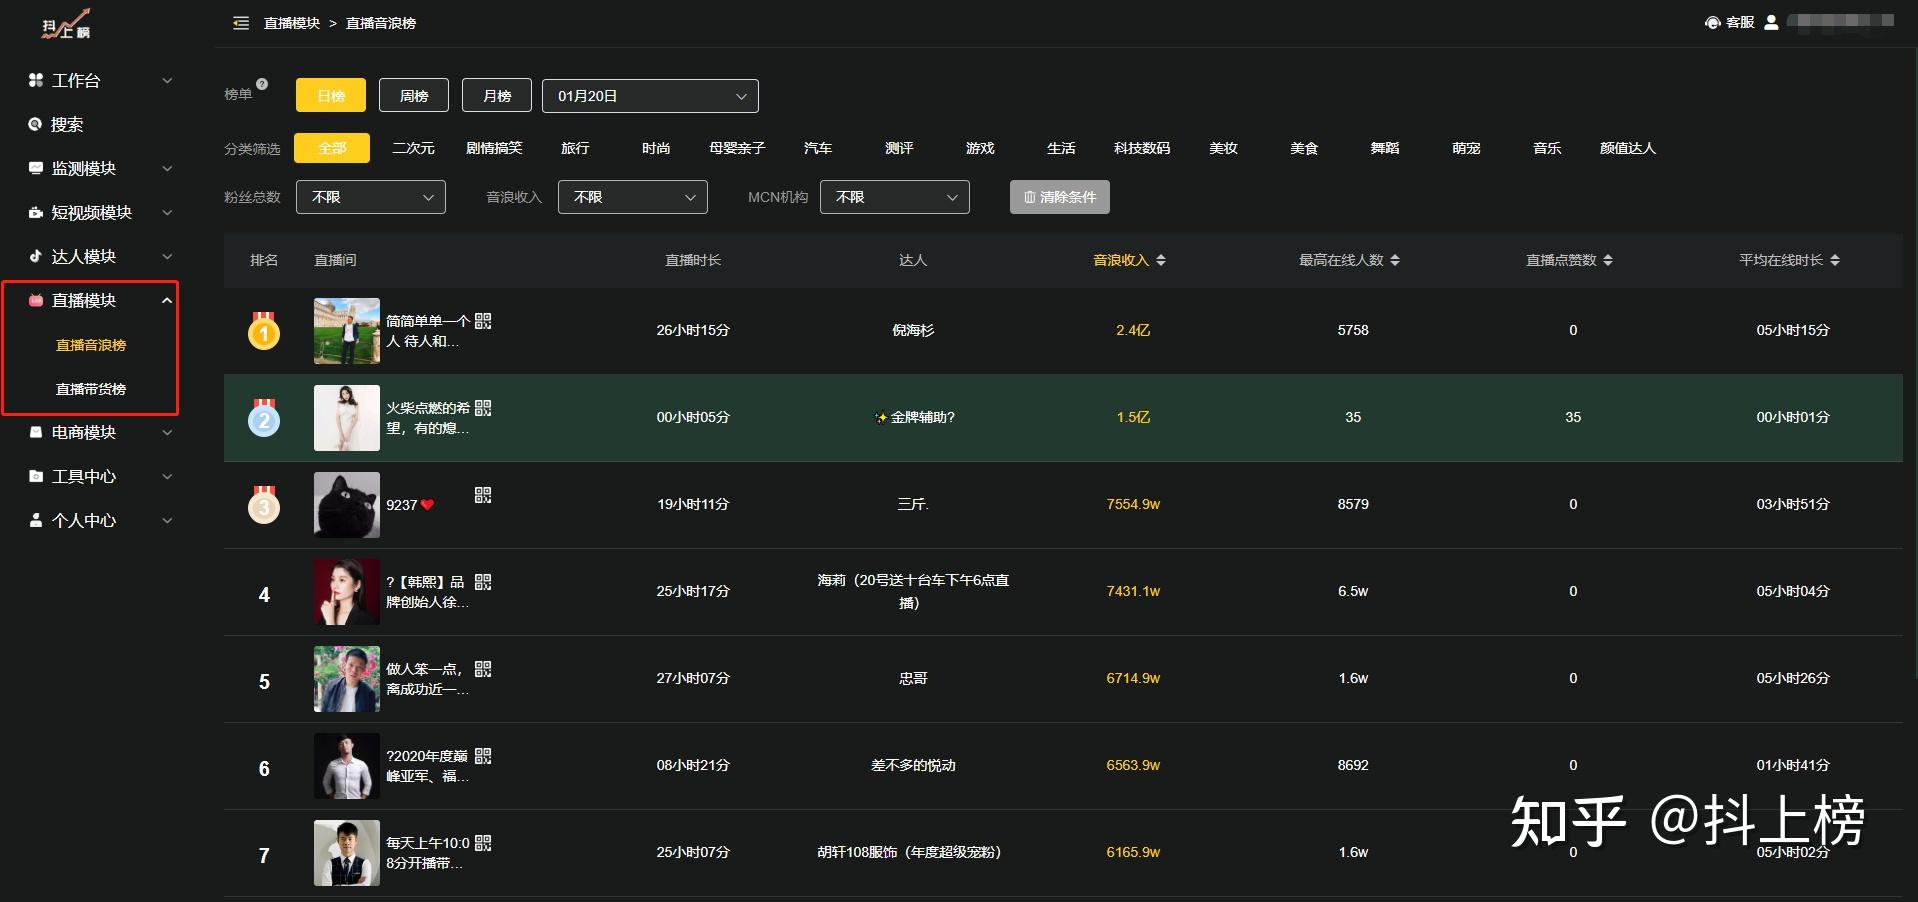Toggle sorting by 直播点赞数
This screenshot has width=1918, height=902.
coord(1608,259)
